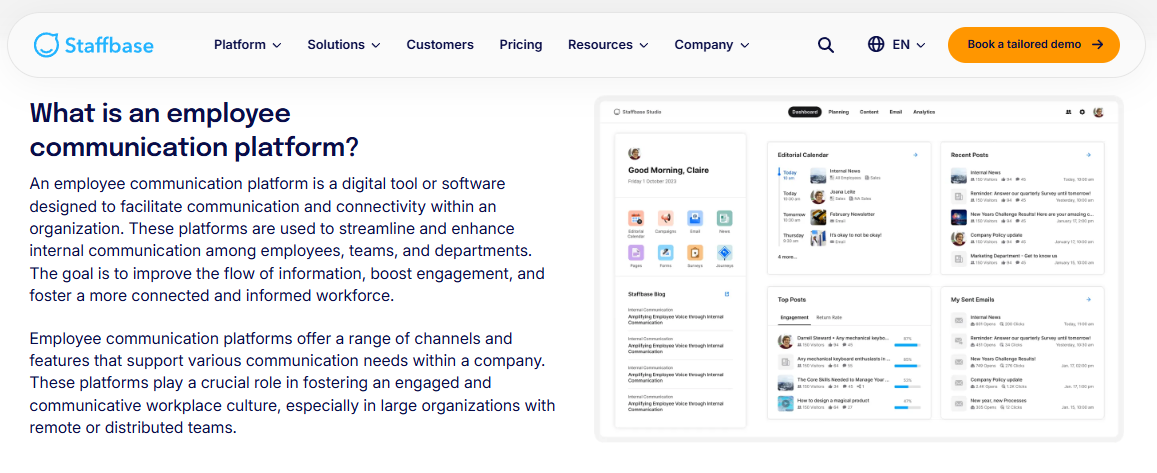Switch to the Content tab
The width and height of the screenshot is (1157, 473).
(868, 112)
